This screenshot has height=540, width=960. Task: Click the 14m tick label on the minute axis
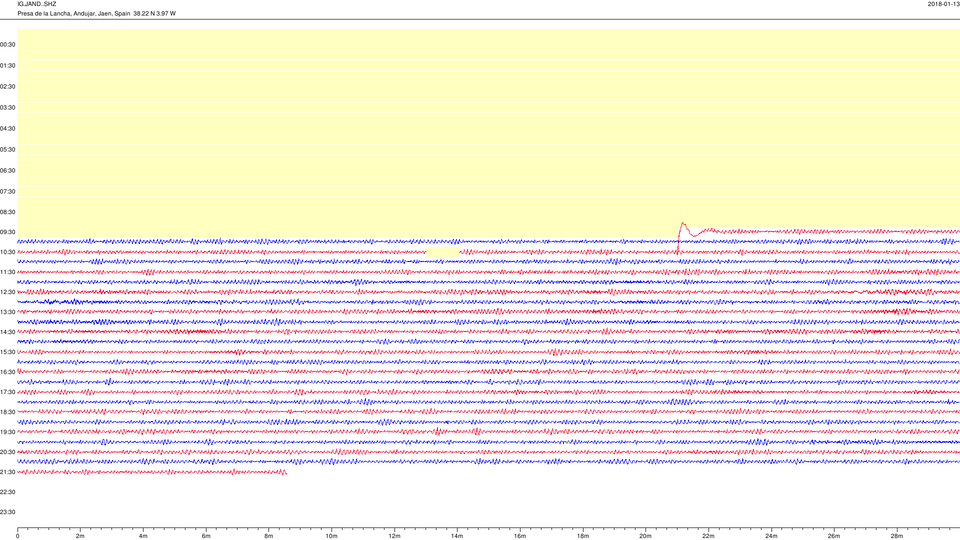tap(457, 536)
